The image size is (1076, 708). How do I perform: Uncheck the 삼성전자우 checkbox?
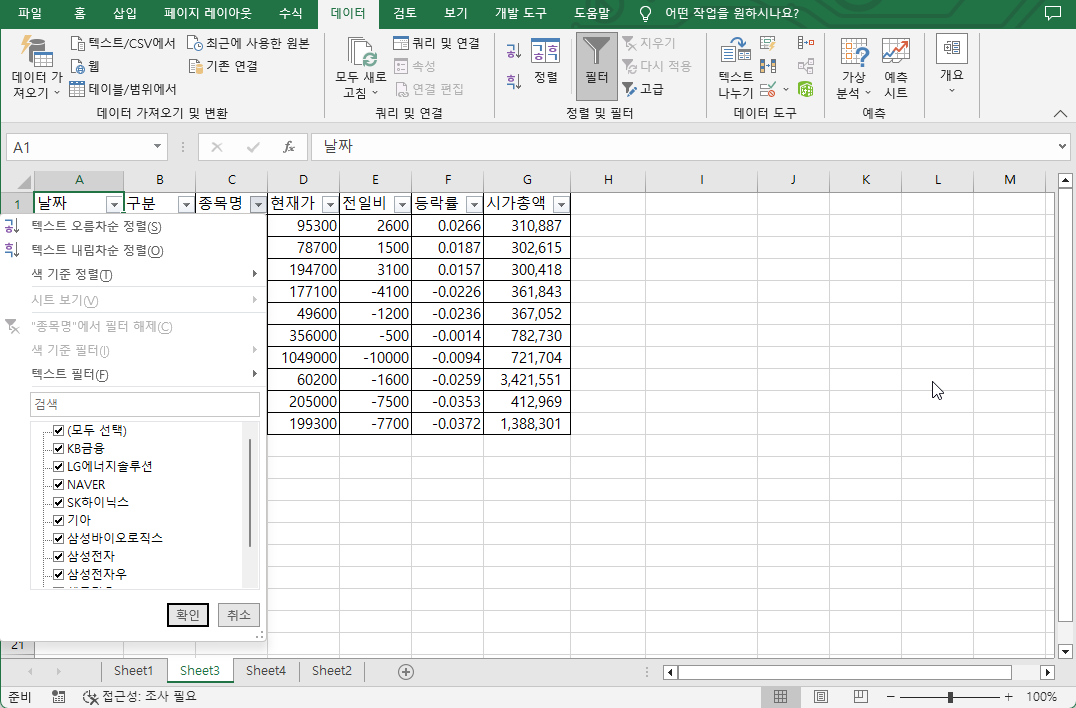tap(58, 574)
